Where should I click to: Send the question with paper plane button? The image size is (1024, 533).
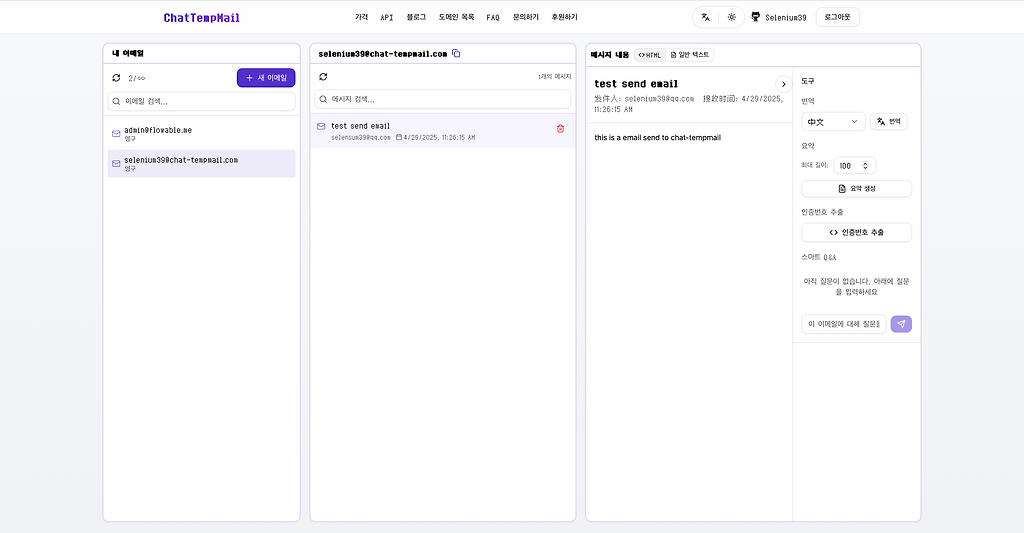pos(901,324)
